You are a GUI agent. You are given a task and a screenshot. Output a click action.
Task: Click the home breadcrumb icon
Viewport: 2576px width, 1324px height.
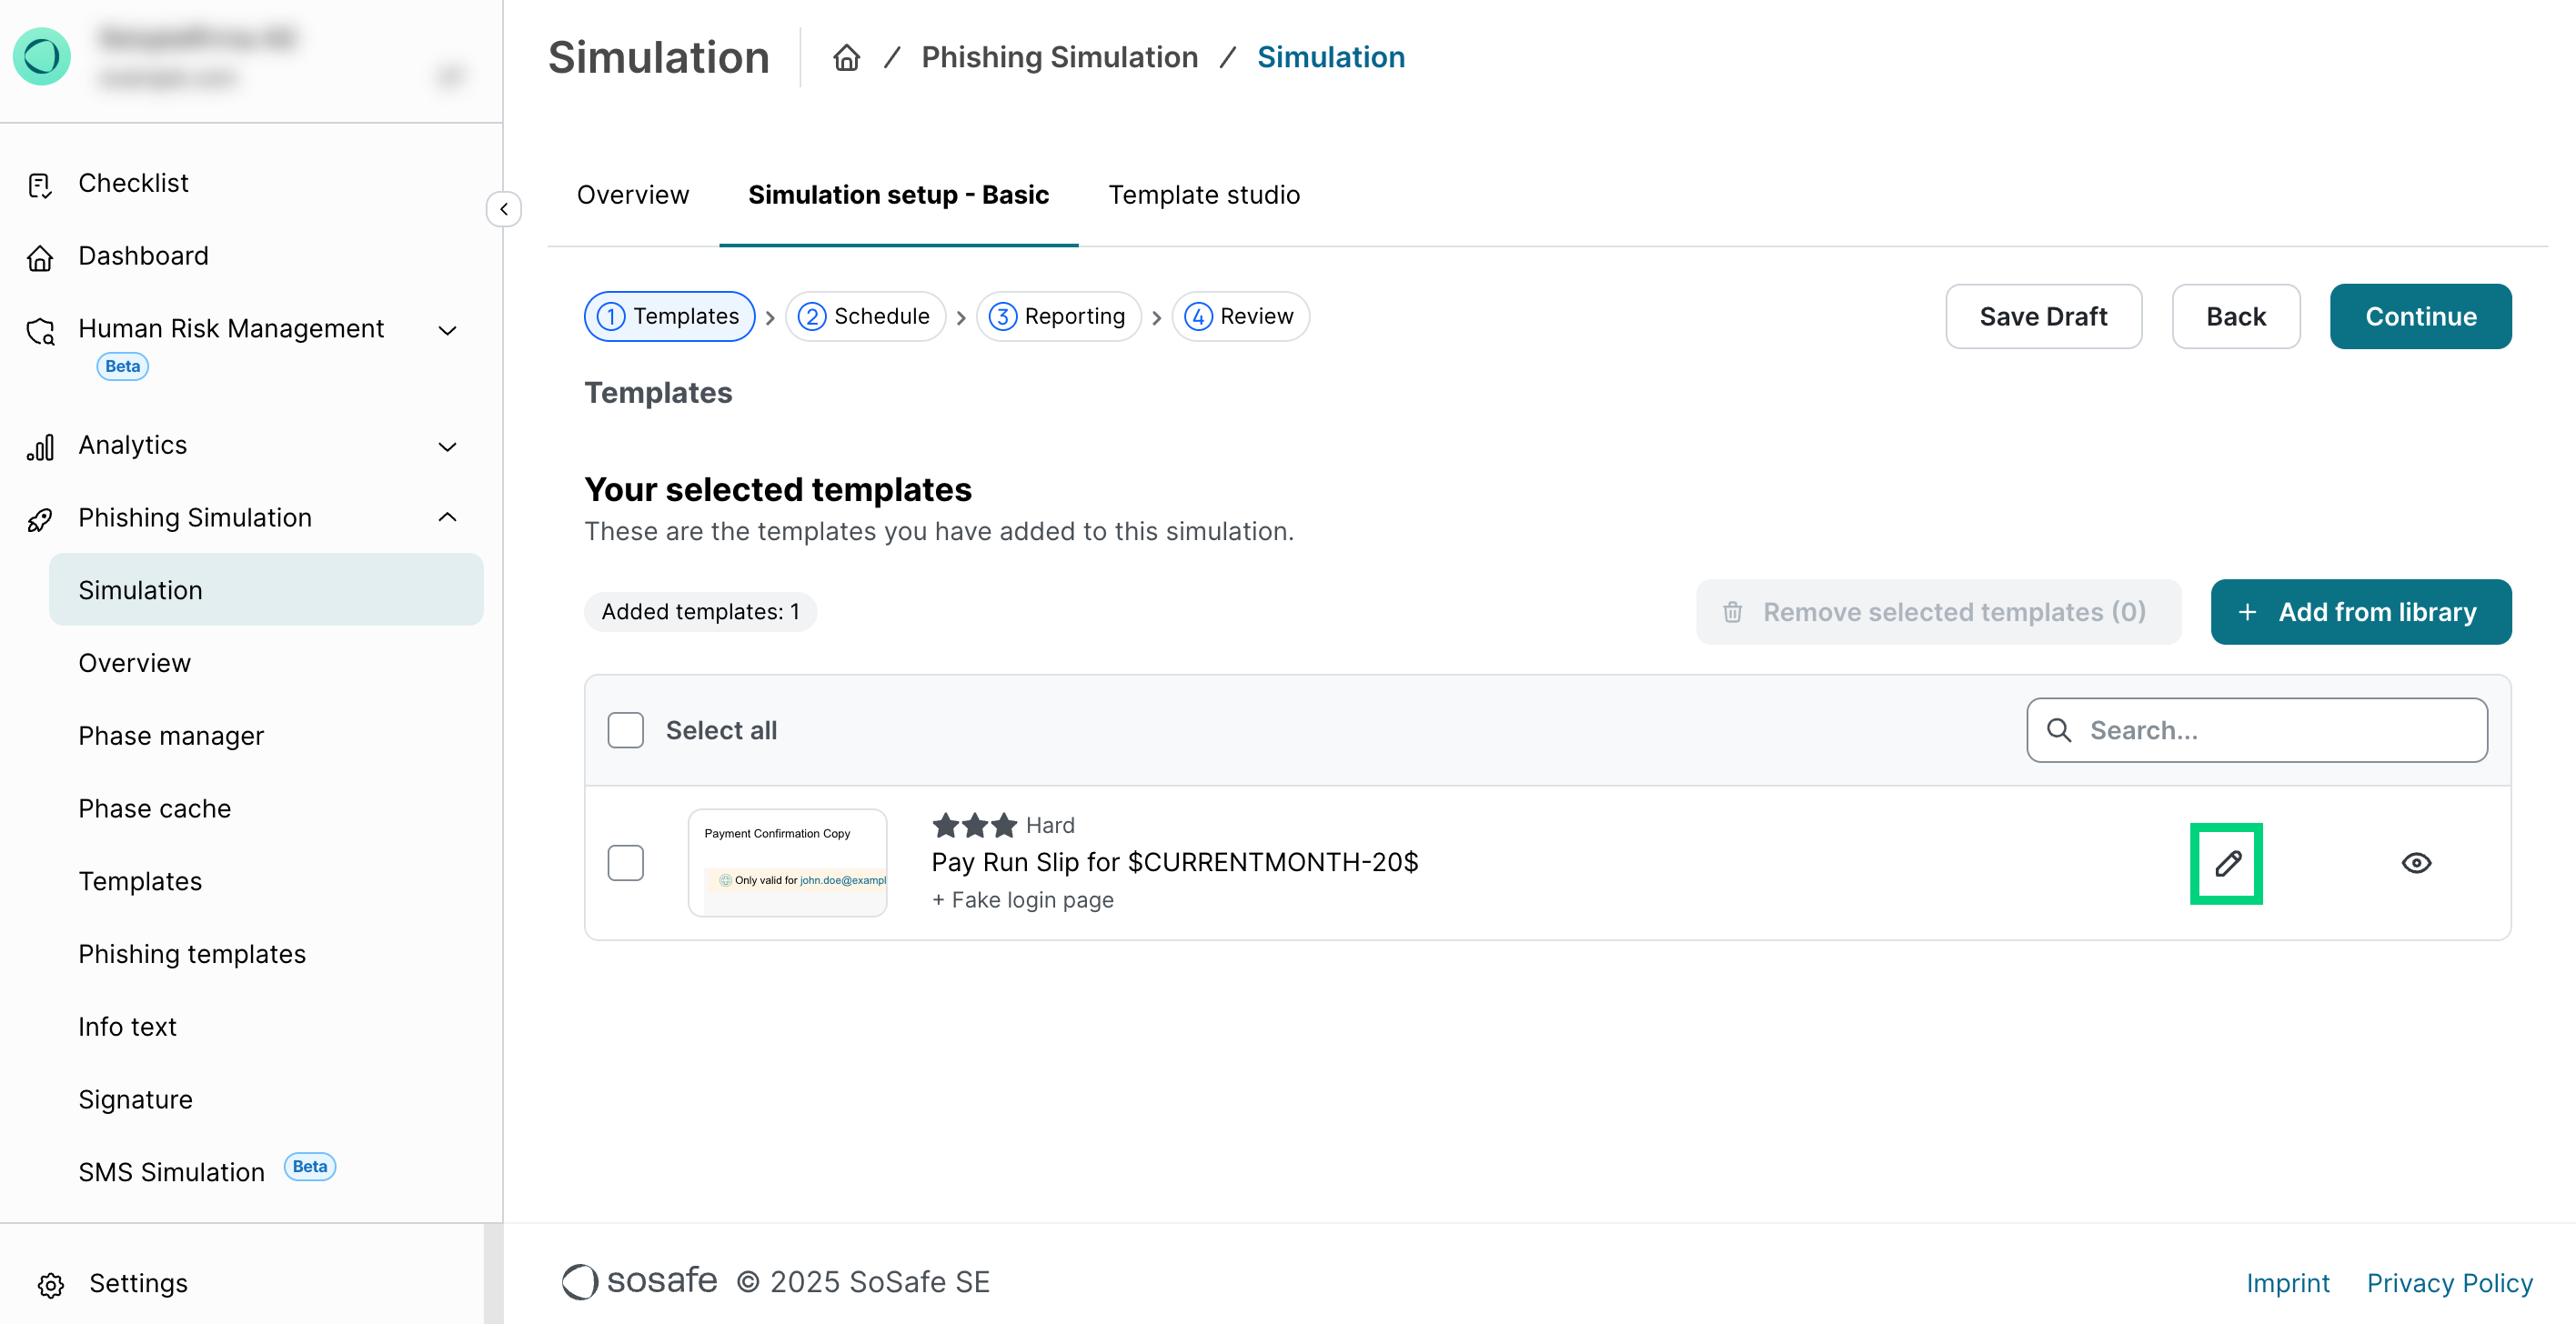tap(846, 58)
